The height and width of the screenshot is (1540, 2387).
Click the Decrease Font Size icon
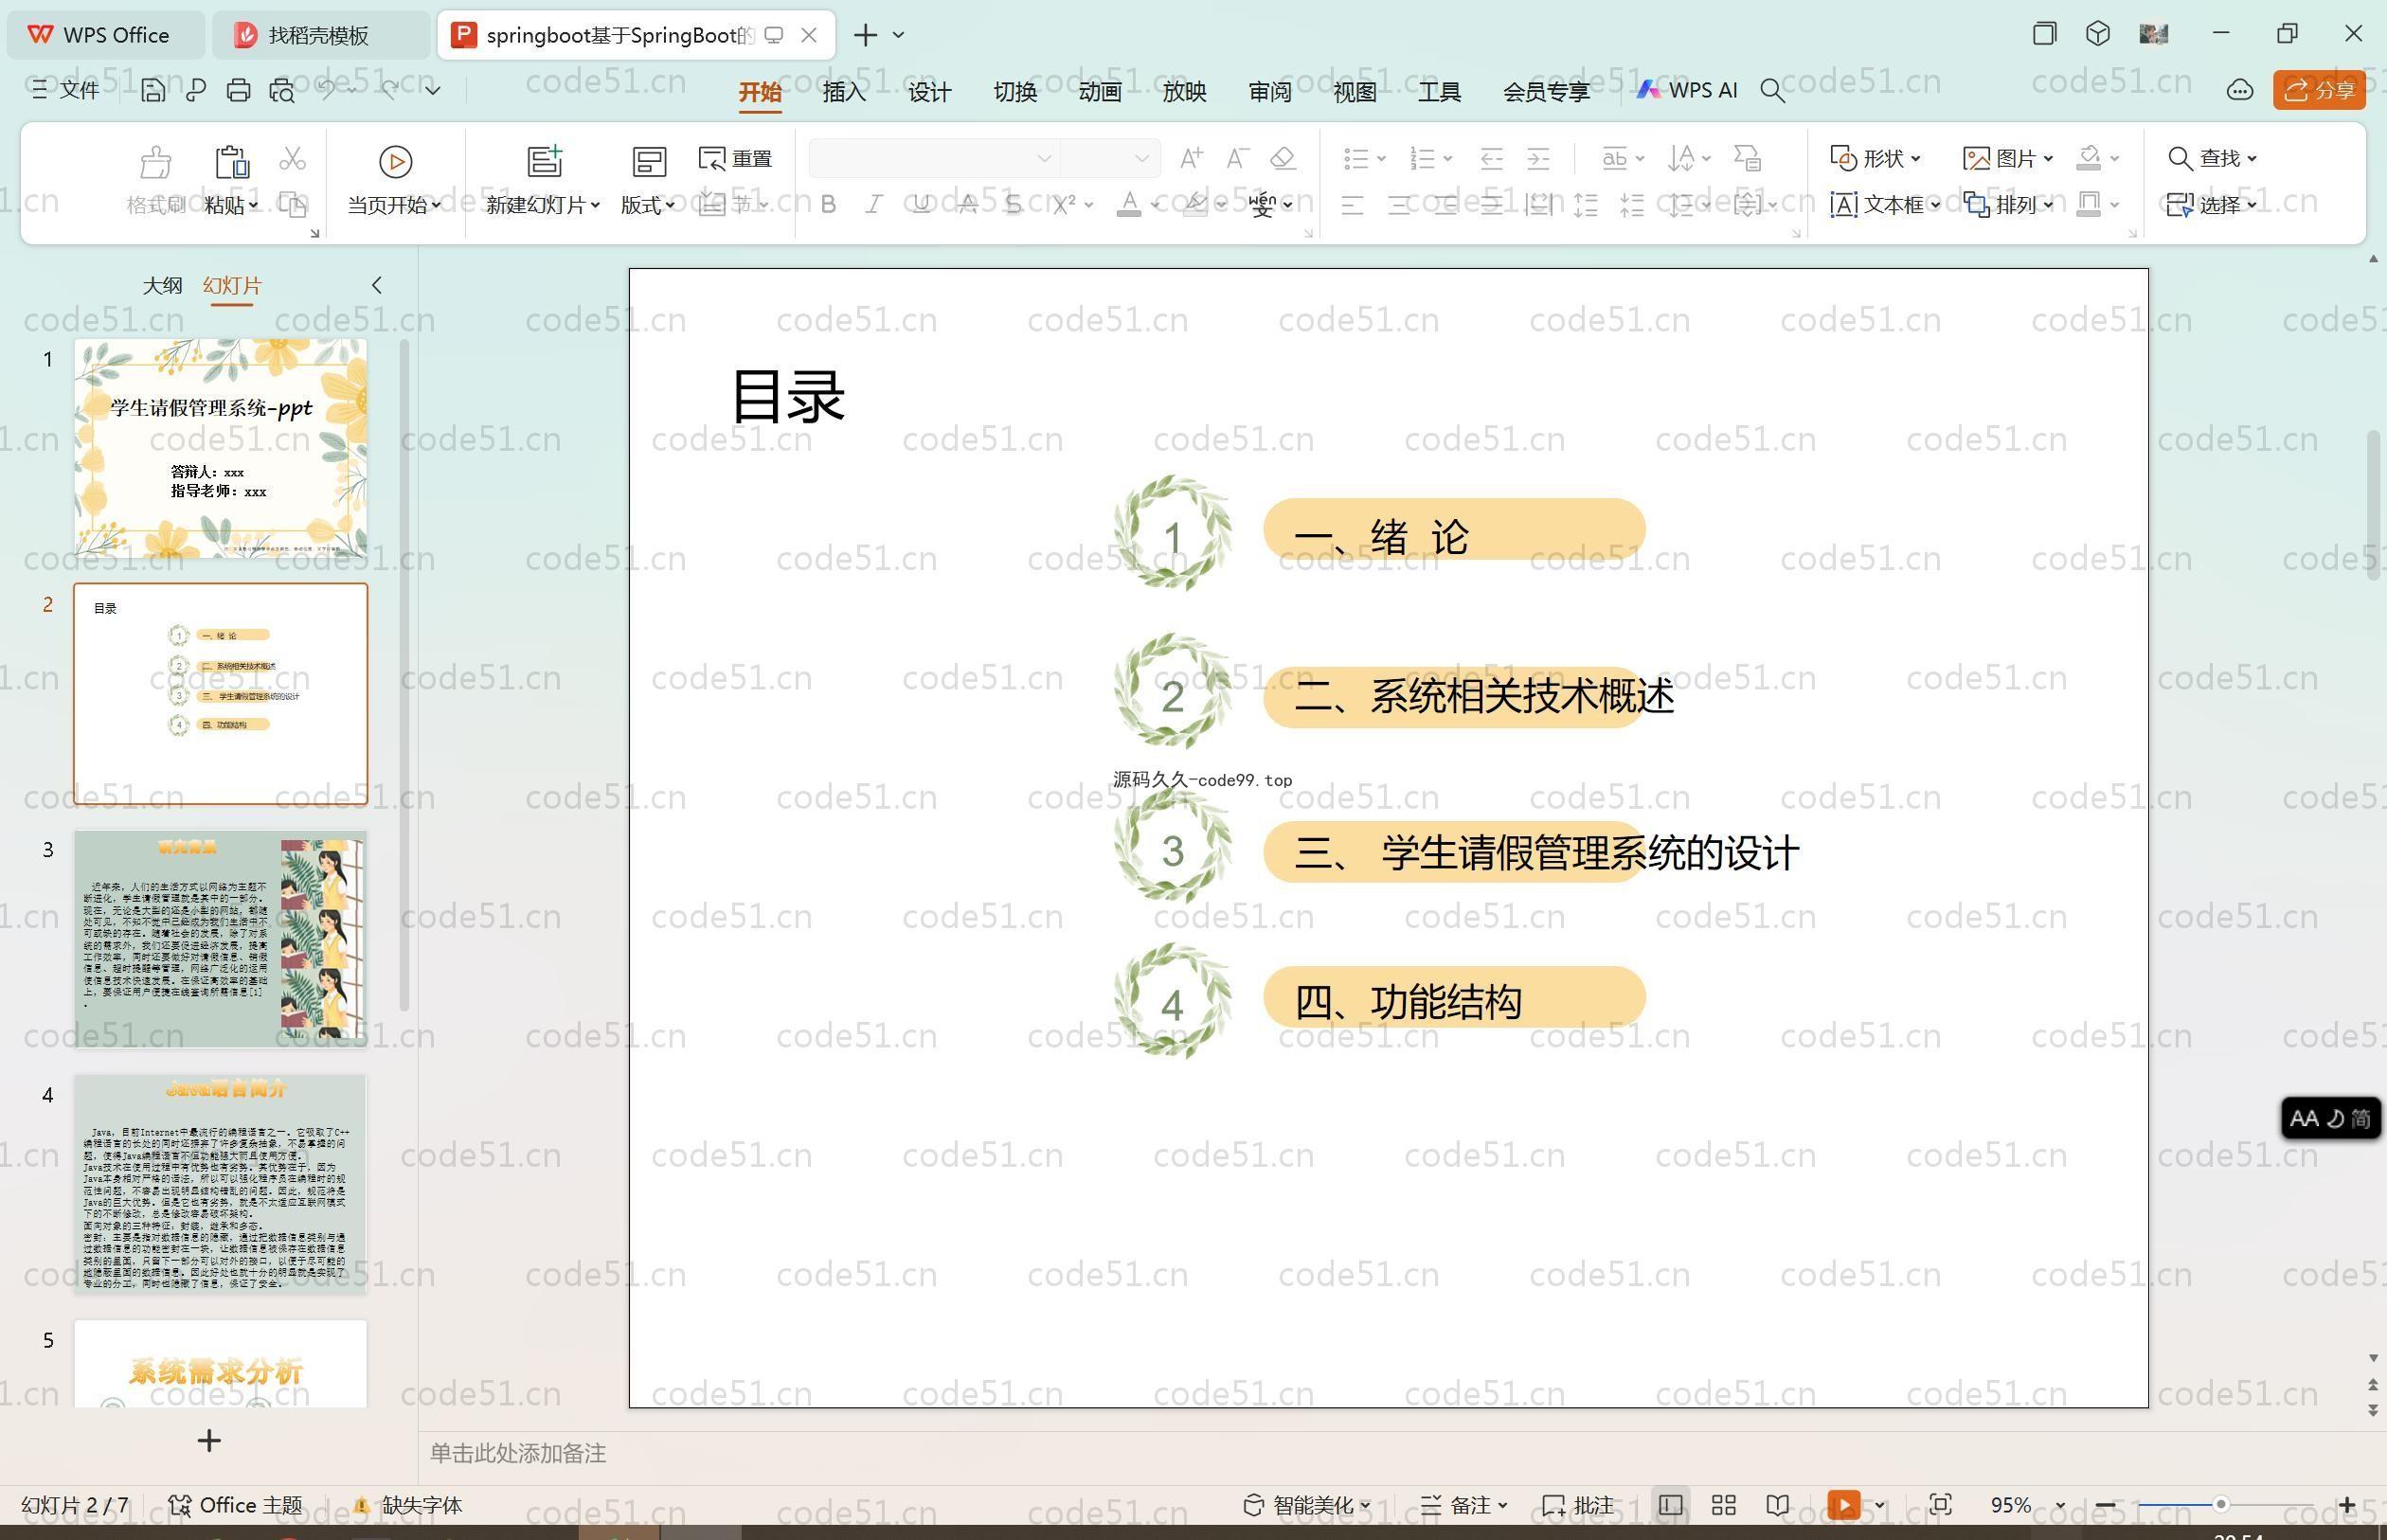(x=1237, y=158)
